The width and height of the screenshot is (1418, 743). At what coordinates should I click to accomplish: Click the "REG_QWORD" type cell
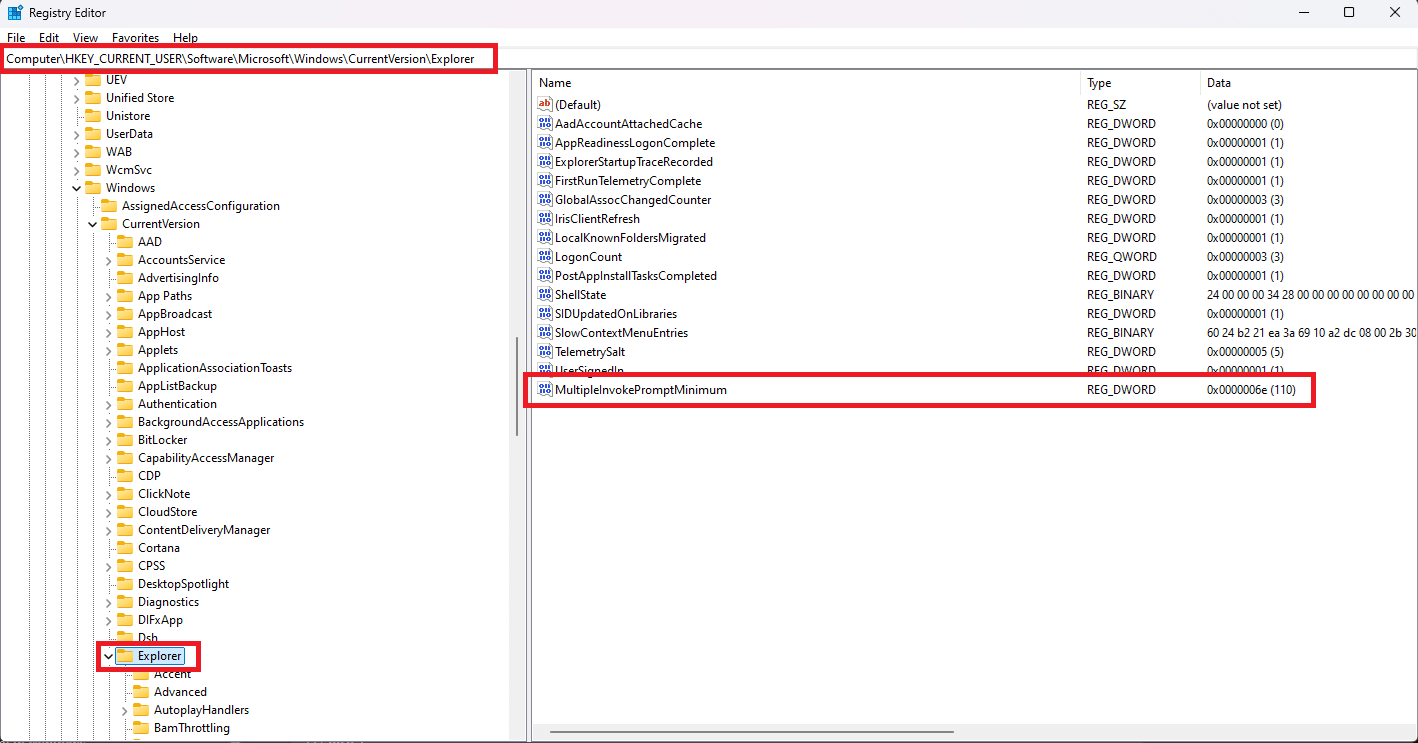click(1121, 257)
